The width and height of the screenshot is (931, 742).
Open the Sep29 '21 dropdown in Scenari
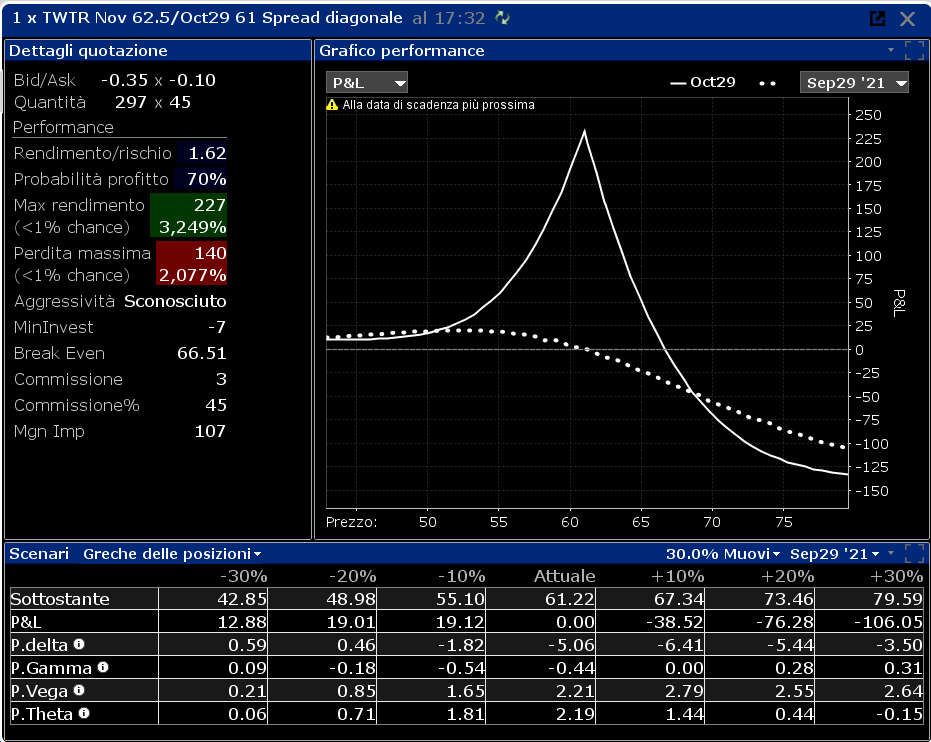[x=834, y=554]
